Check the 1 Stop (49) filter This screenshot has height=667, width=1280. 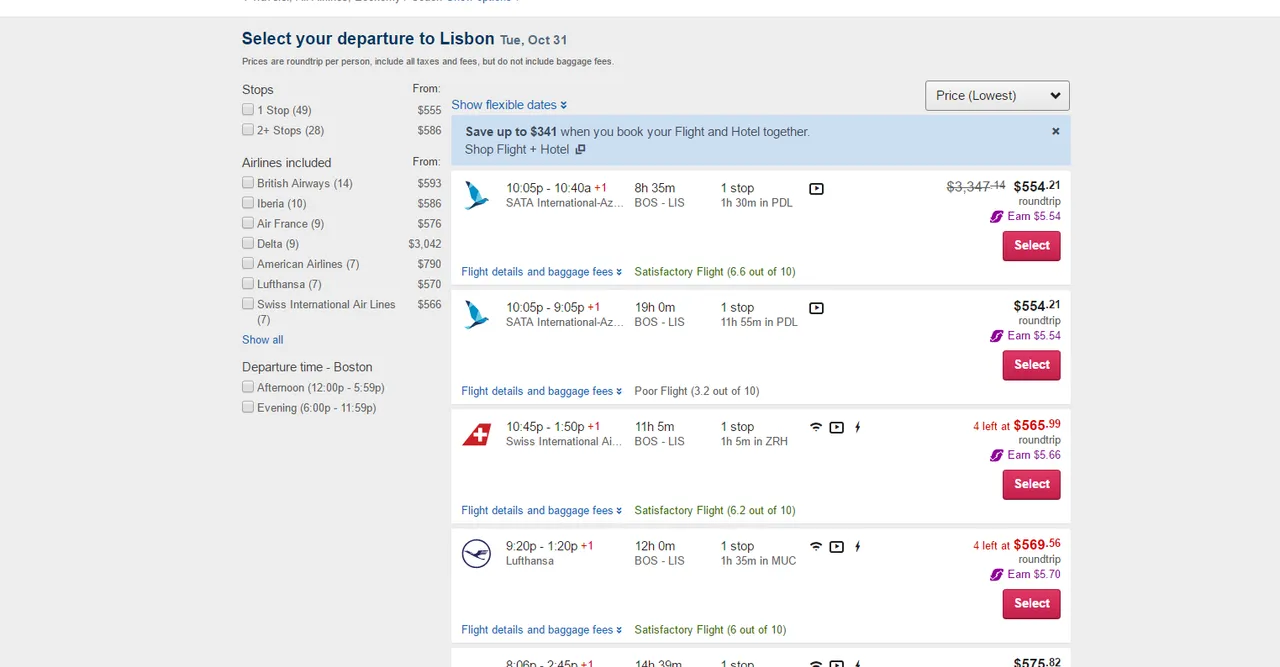coord(248,110)
